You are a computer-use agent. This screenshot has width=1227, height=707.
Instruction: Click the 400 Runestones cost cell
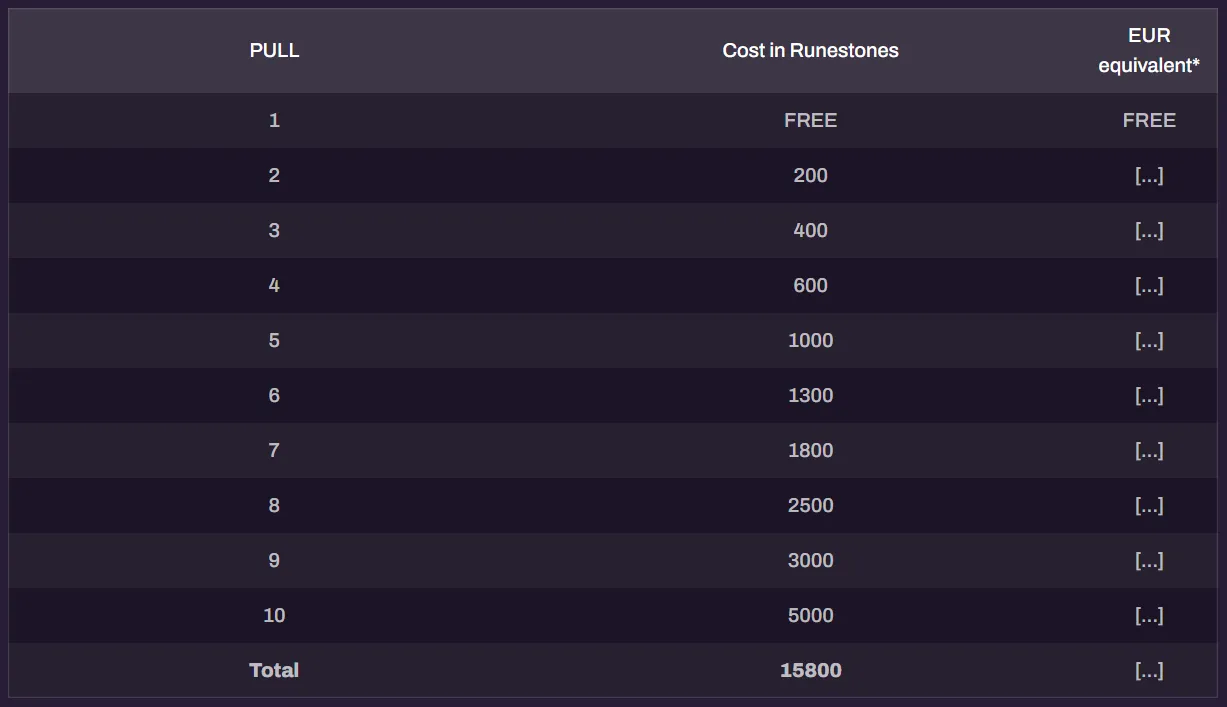coord(810,230)
